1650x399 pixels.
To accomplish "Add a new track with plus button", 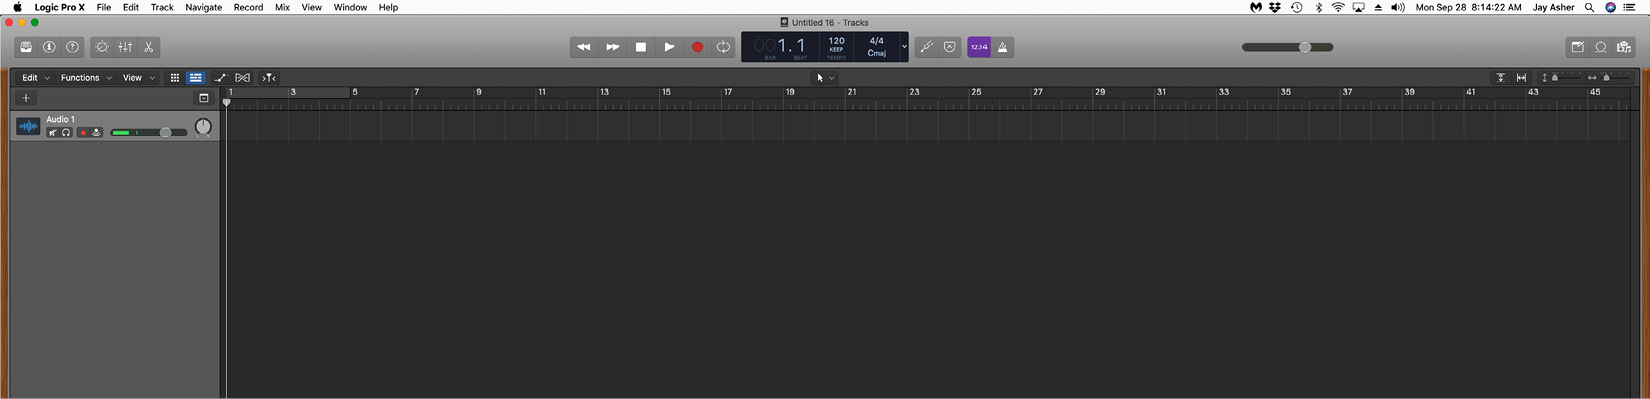I will pyautogui.click(x=26, y=98).
